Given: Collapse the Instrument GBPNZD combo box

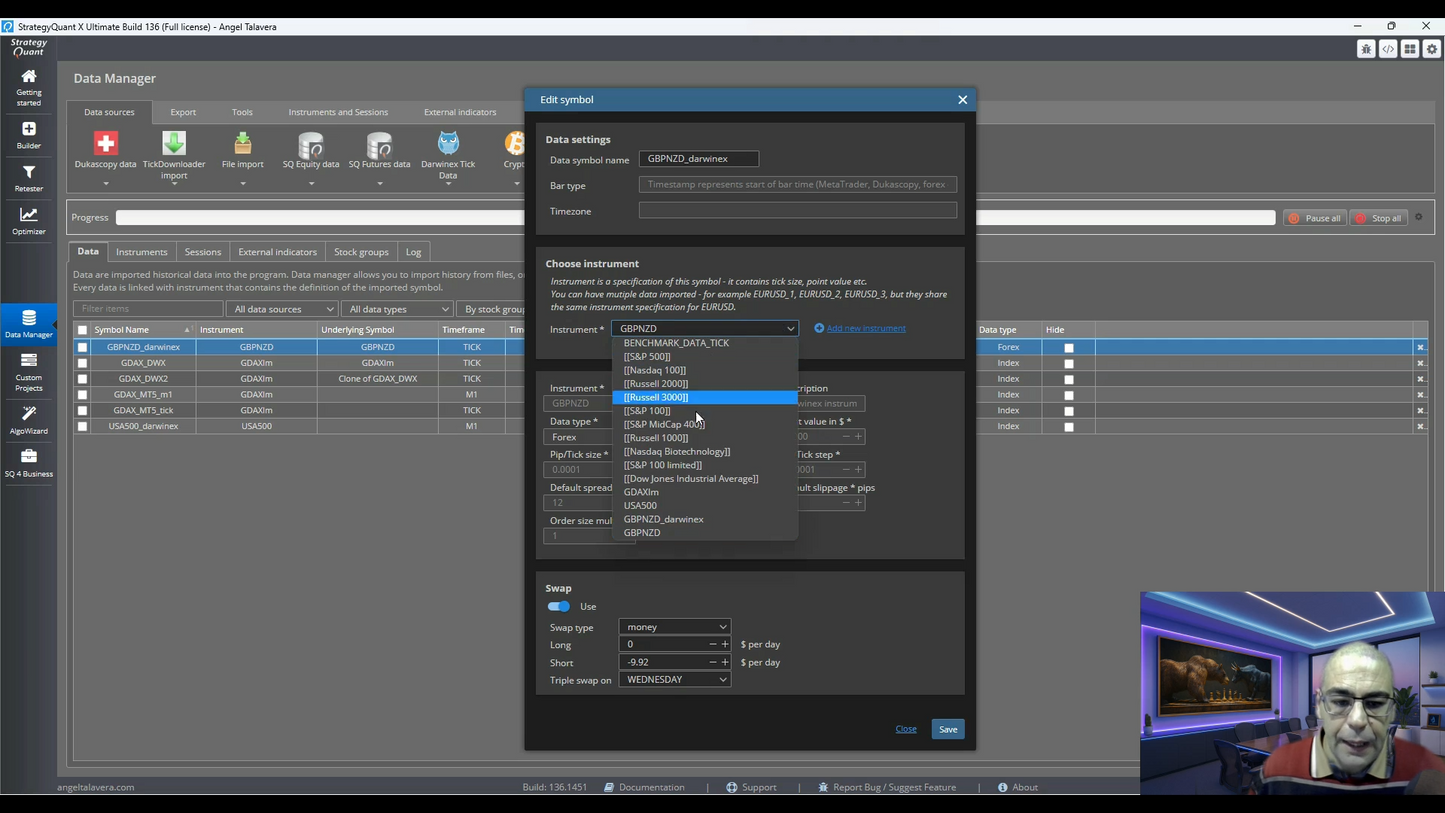Looking at the screenshot, I should pyautogui.click(x=705, y=328).
